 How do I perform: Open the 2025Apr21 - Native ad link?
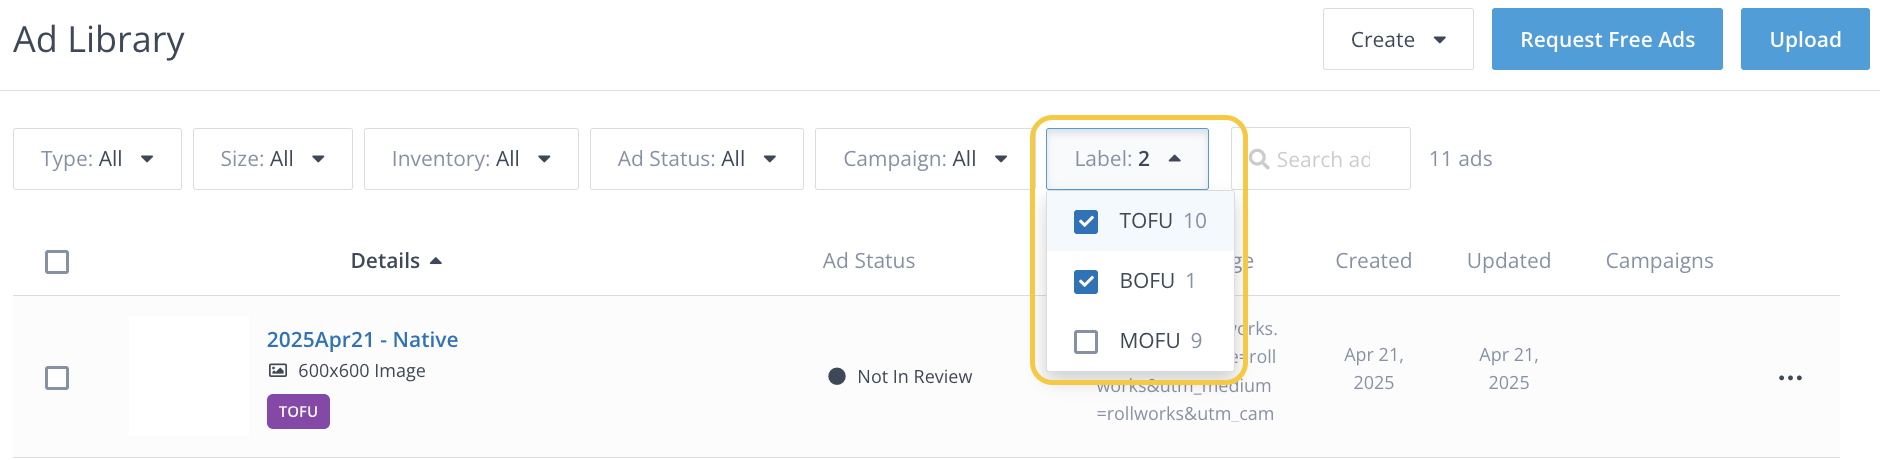click(362, 340)
